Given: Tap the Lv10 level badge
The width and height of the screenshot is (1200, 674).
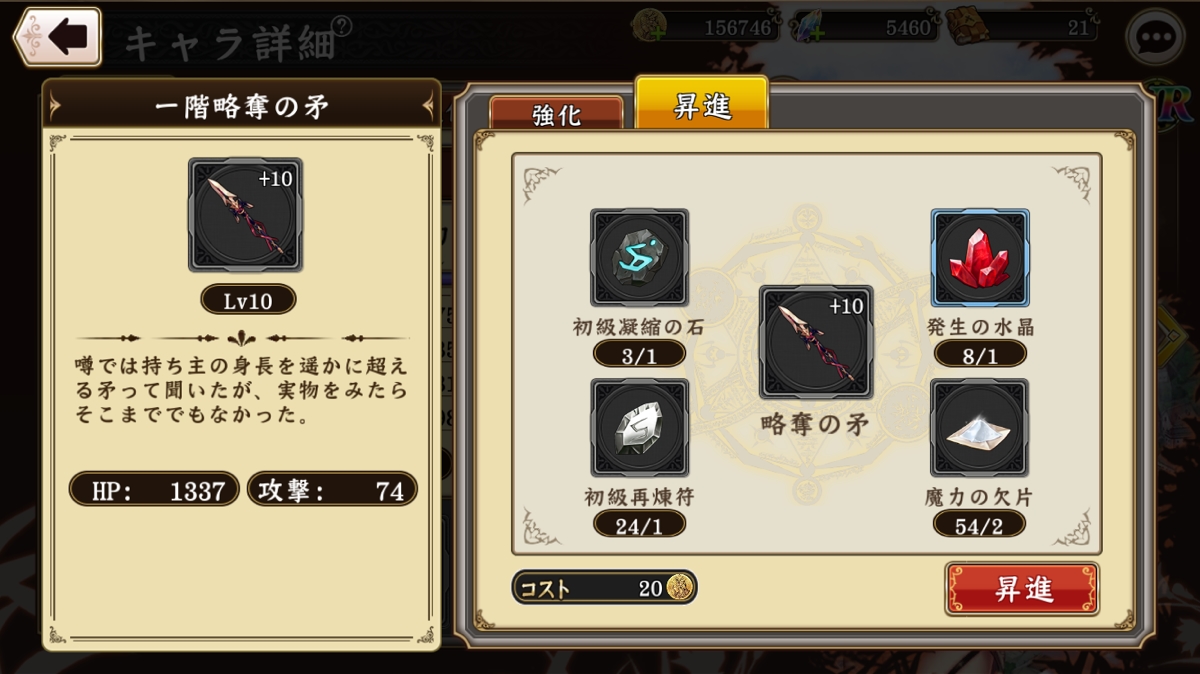Looking at the screenshot, I should pos(247,300).
